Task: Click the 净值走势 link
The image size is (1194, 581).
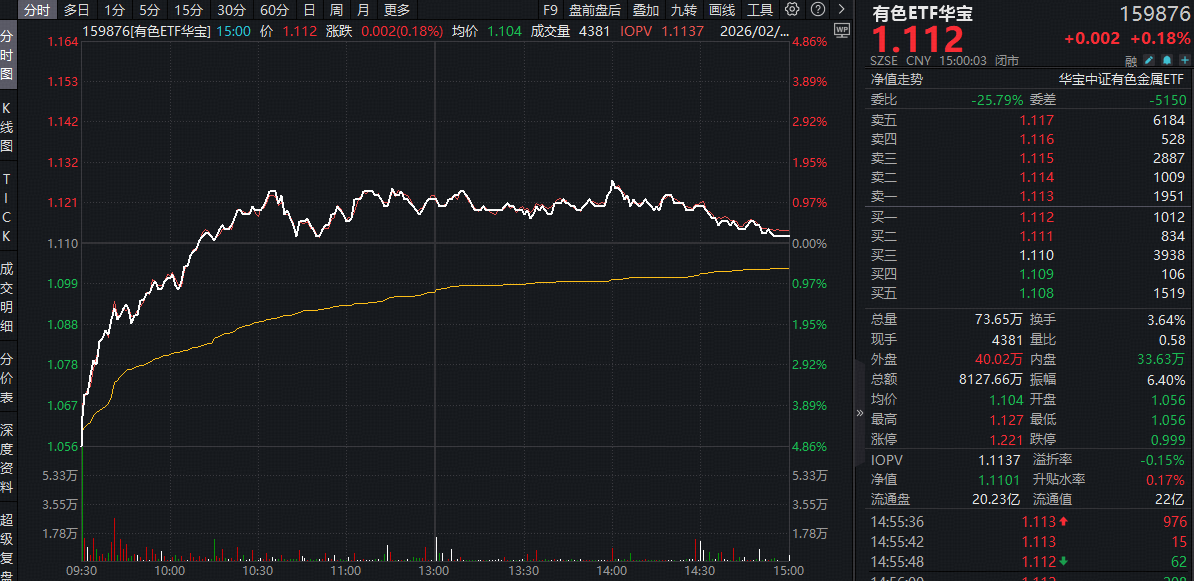Action: (x=896, y=79)
